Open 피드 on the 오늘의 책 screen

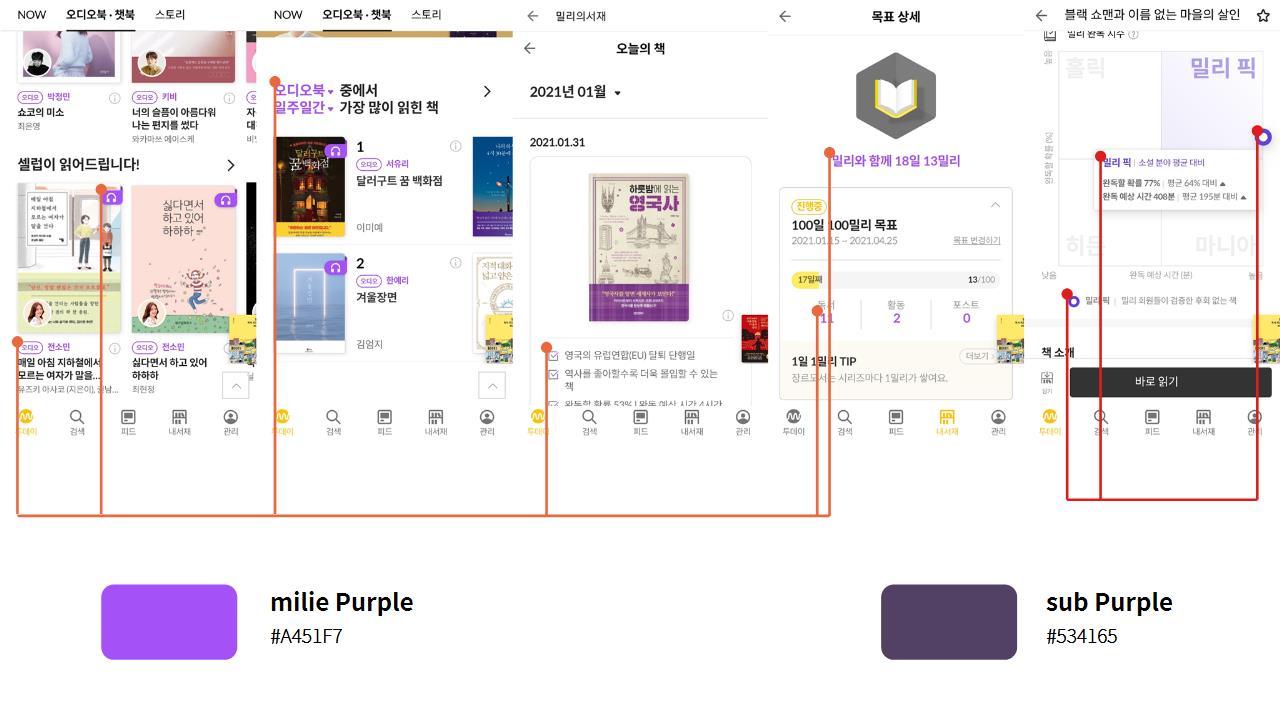pyautogui.click(x=640, y=422)
